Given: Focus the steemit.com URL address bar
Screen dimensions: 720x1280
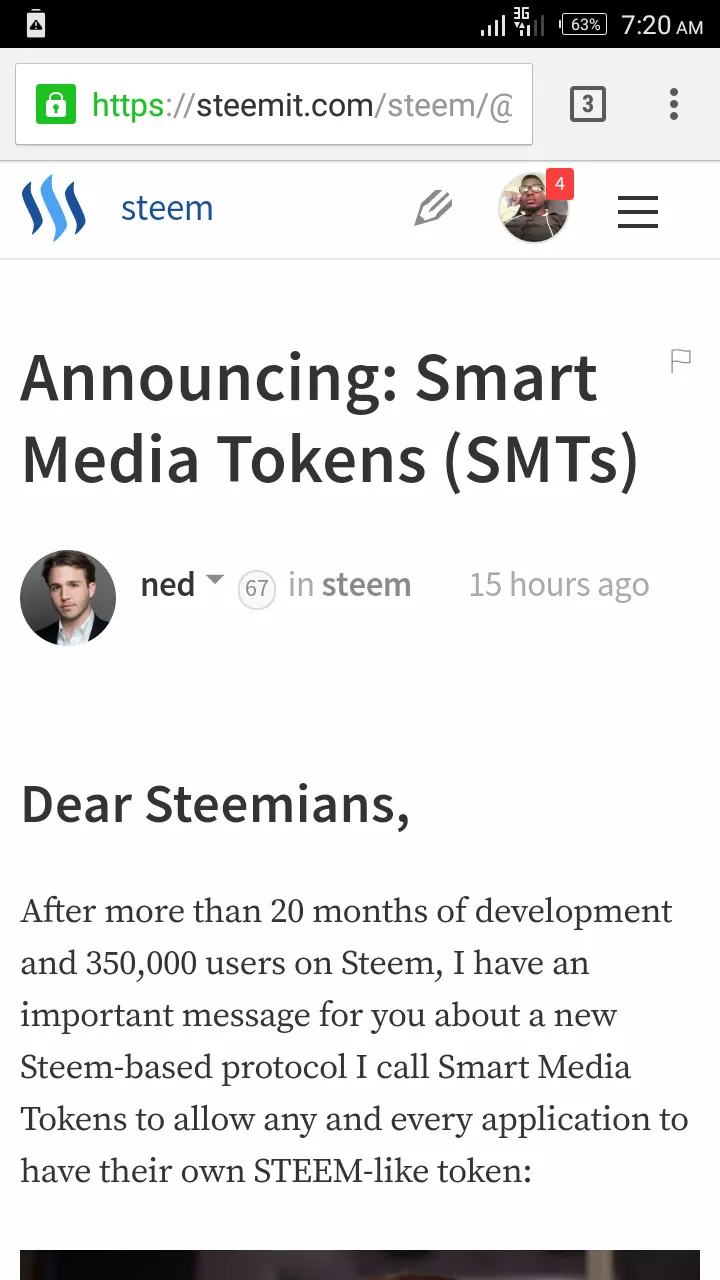Looking at the screenshot, I should (274, 104).
